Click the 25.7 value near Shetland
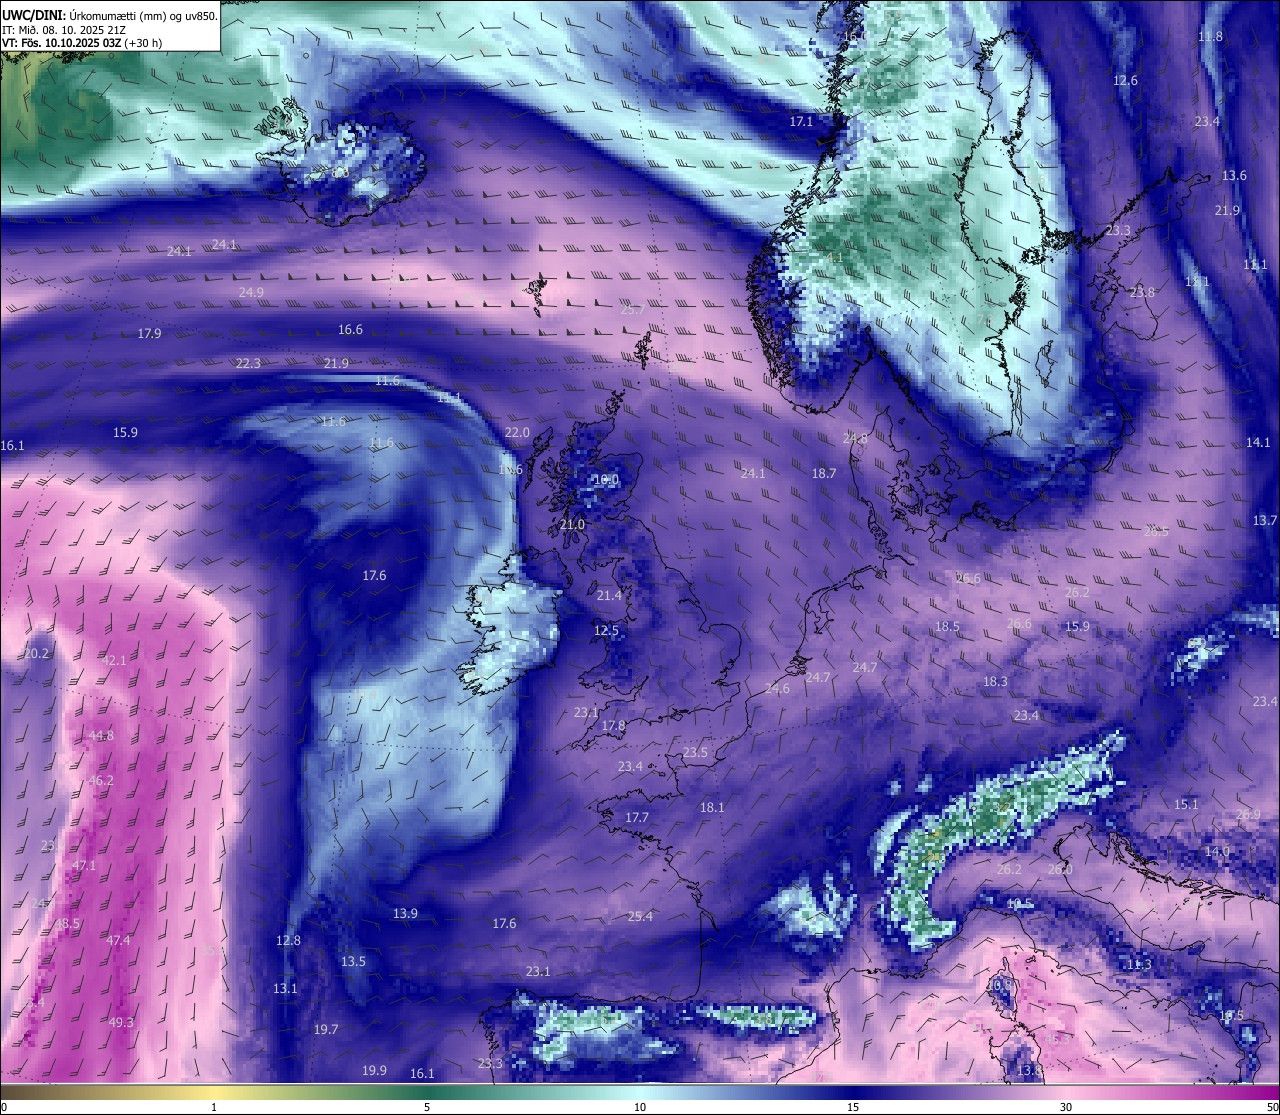This screenshot has width=1280, height=1115. [632, 311]
